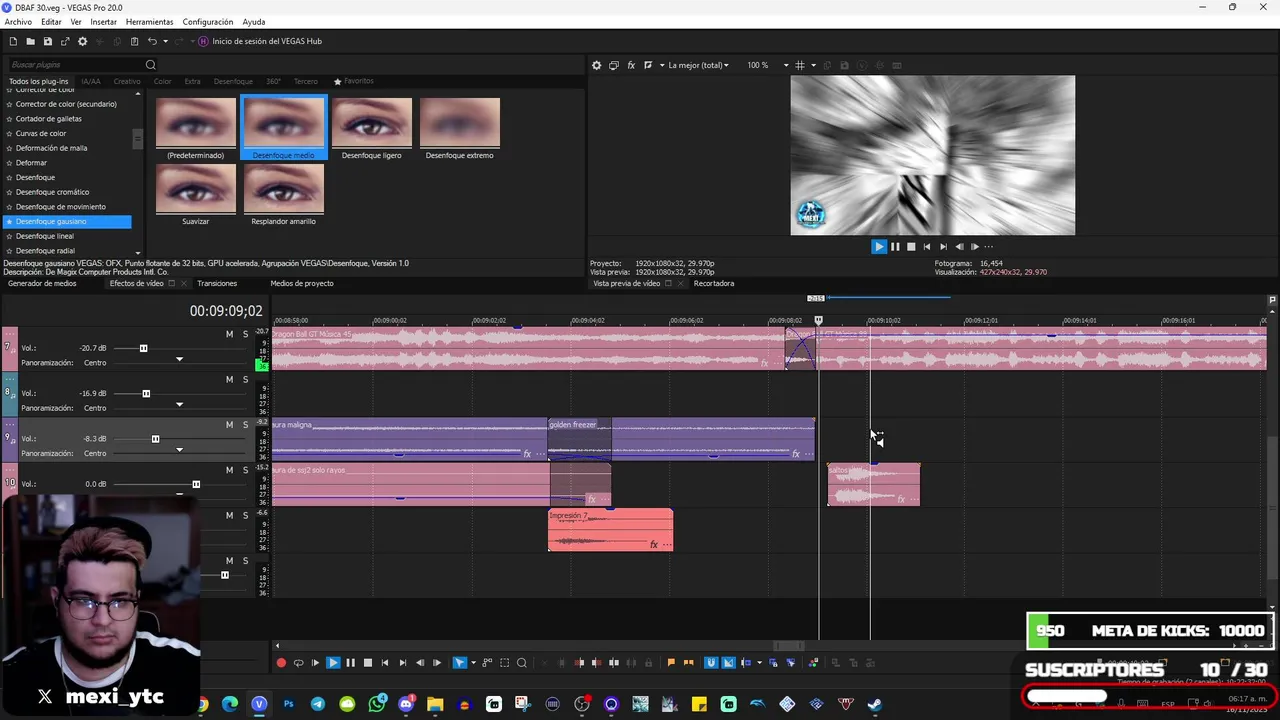
Task: Select the Impresión 7 audio clip on the timeline
Action: pos(611,529)
